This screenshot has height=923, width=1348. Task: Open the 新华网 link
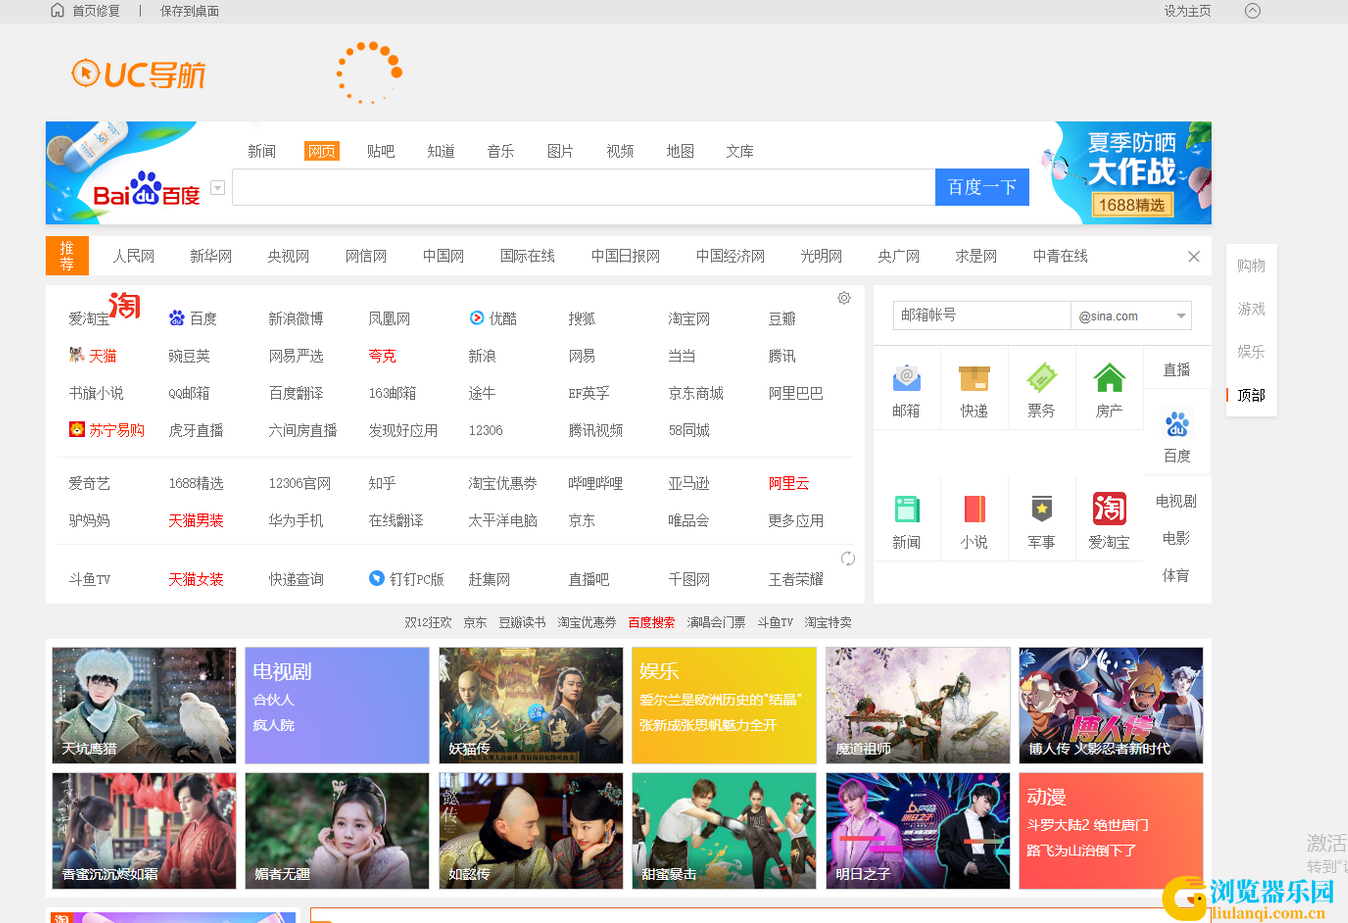[211, 256]
